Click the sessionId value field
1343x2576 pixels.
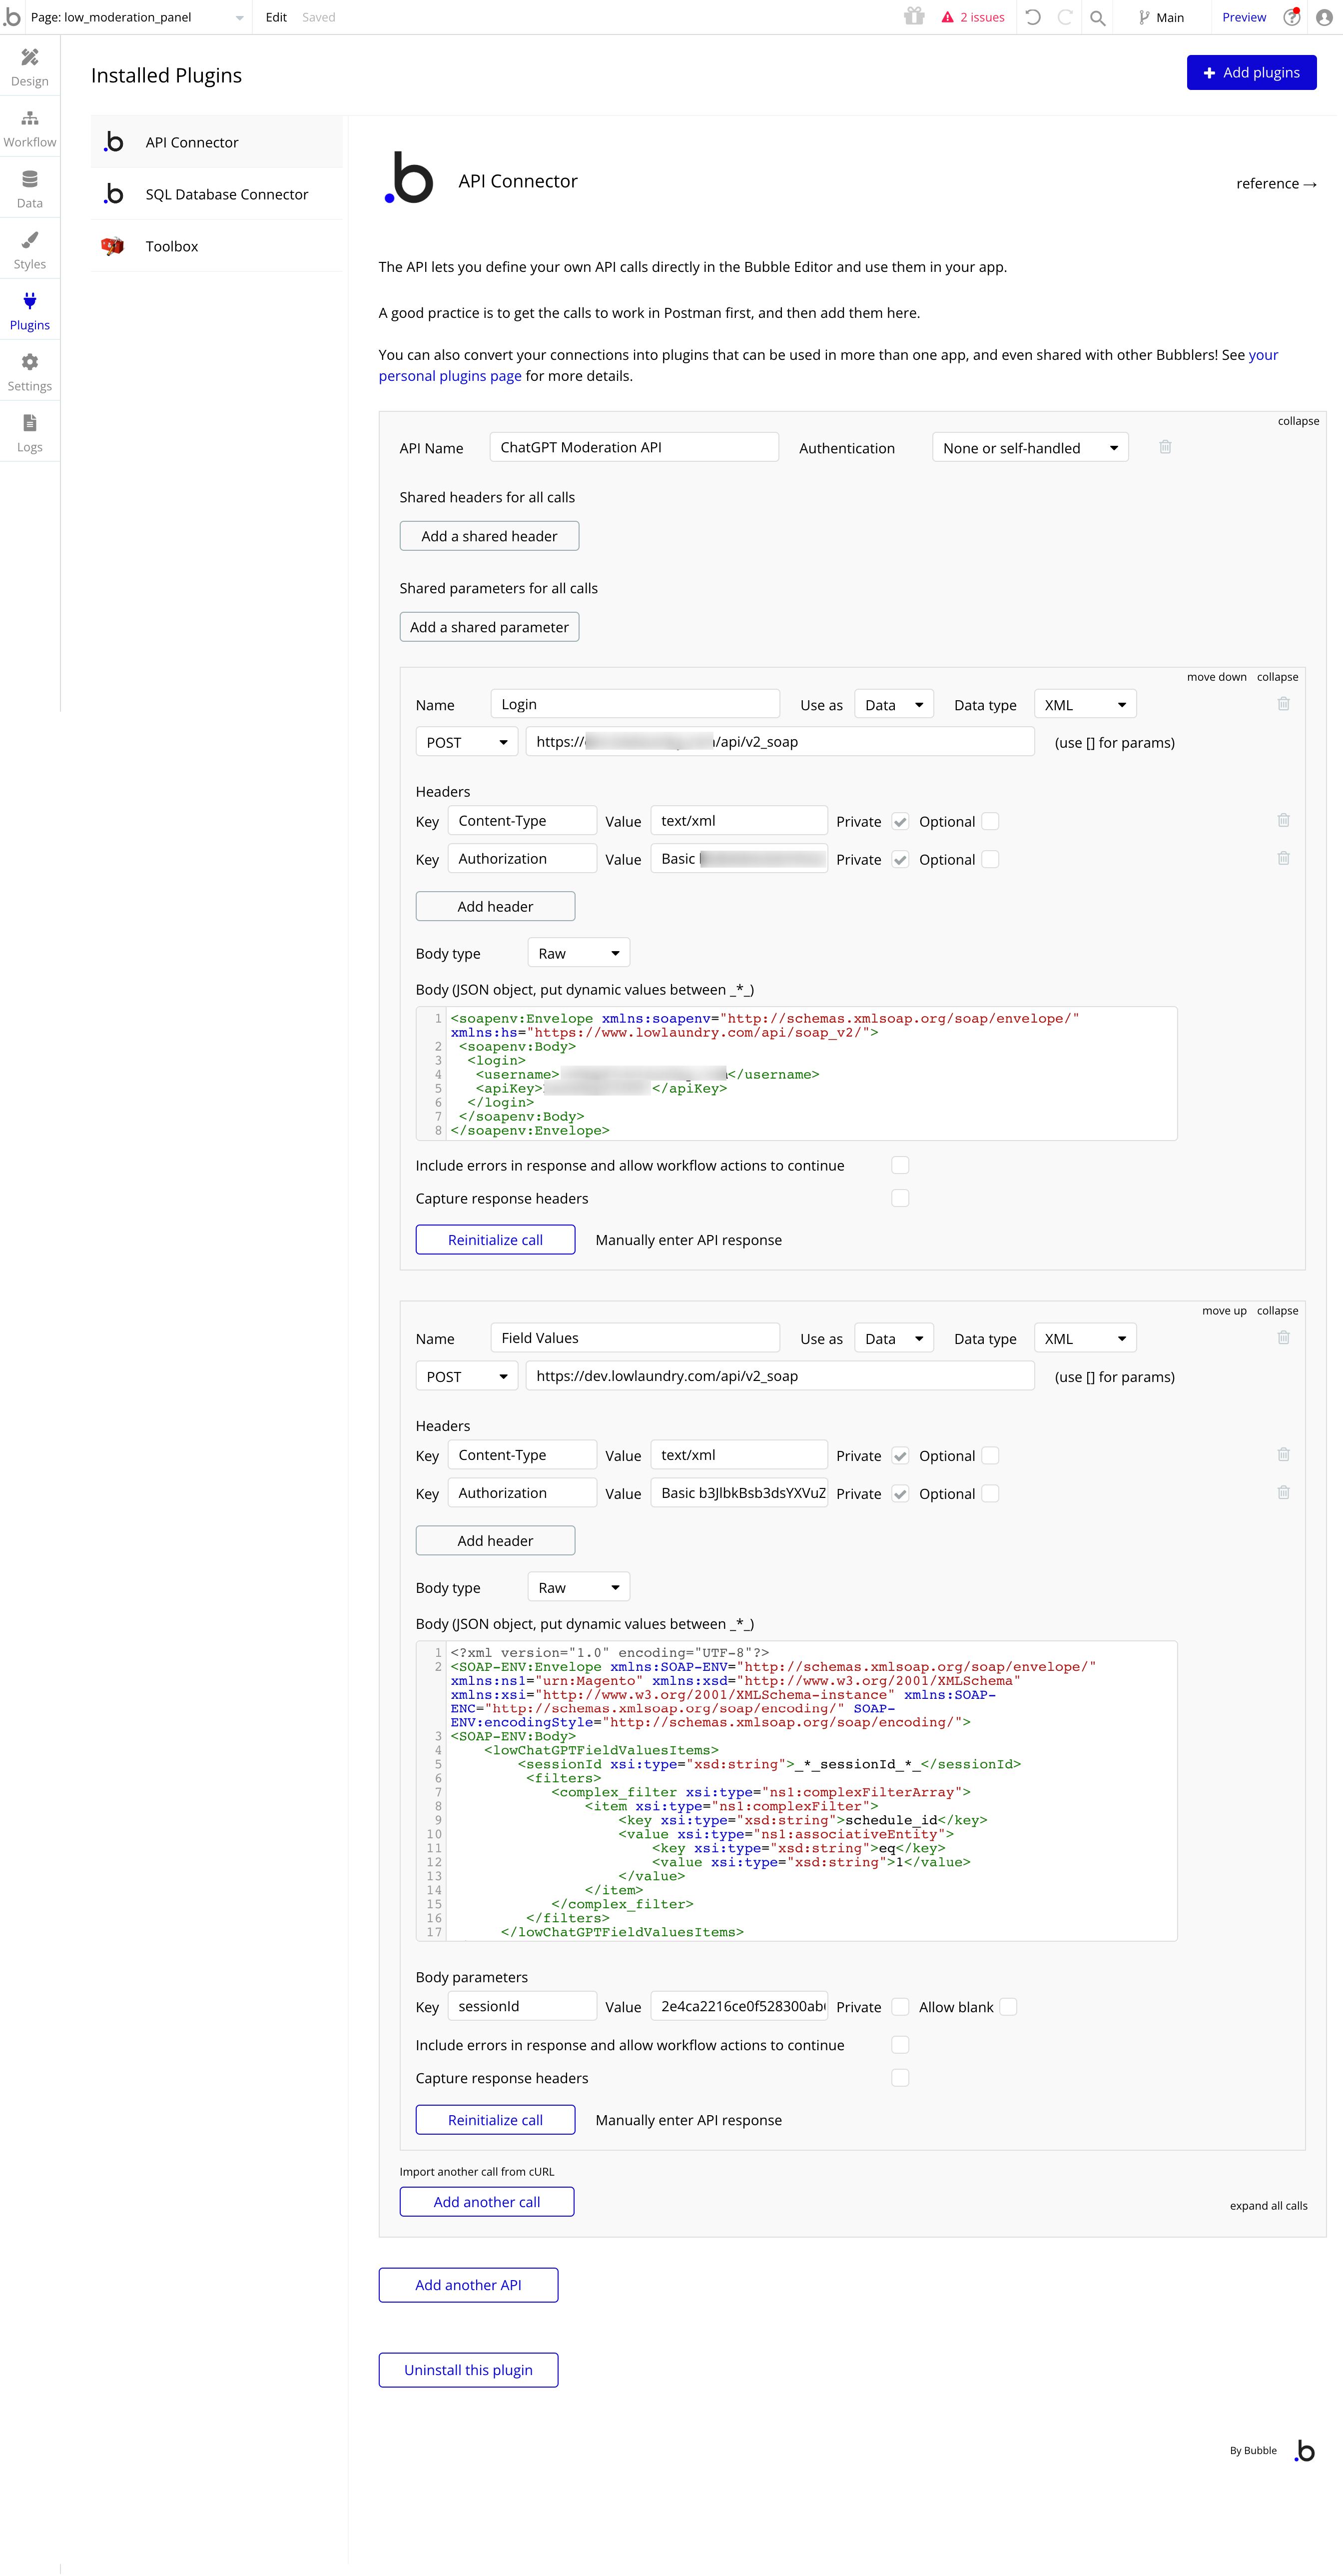click(x=739, y=2006)
